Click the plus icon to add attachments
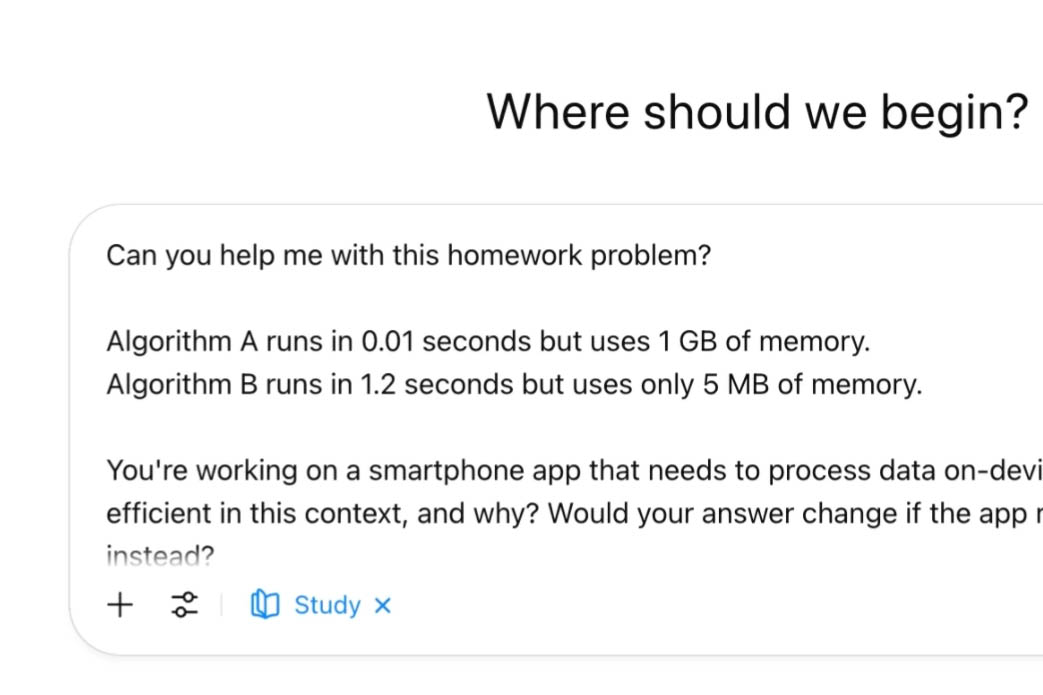The width and height of the screenshot is (1043, 695). pyautogui.click(x=120, y=605)
